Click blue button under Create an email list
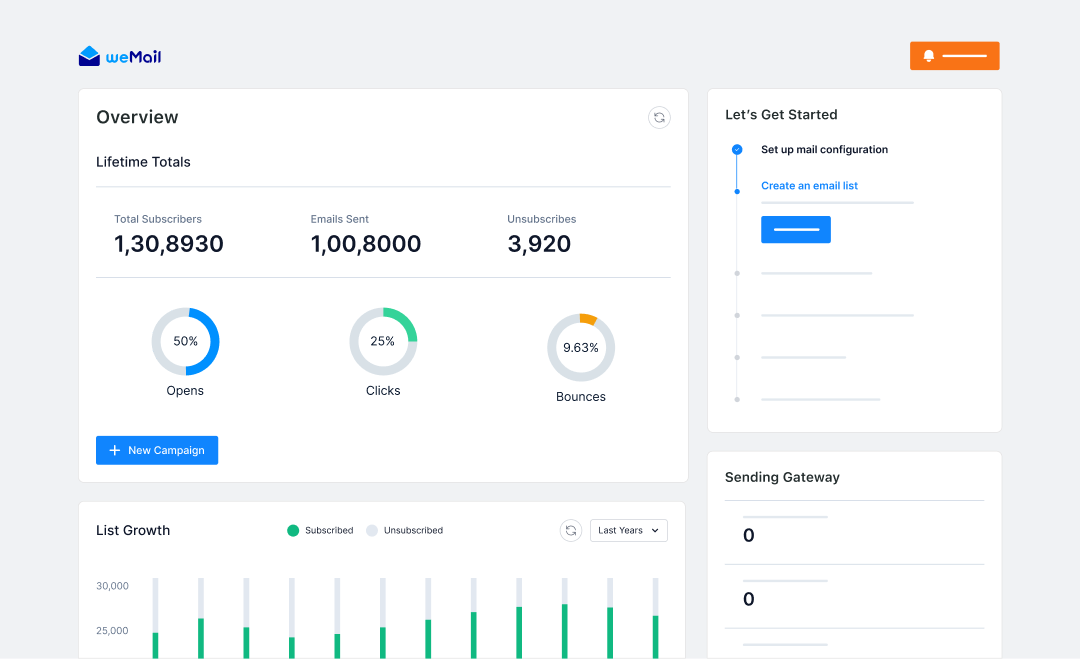The width and height of the screenshot is (1080, 659). click(x=796, y=230)
